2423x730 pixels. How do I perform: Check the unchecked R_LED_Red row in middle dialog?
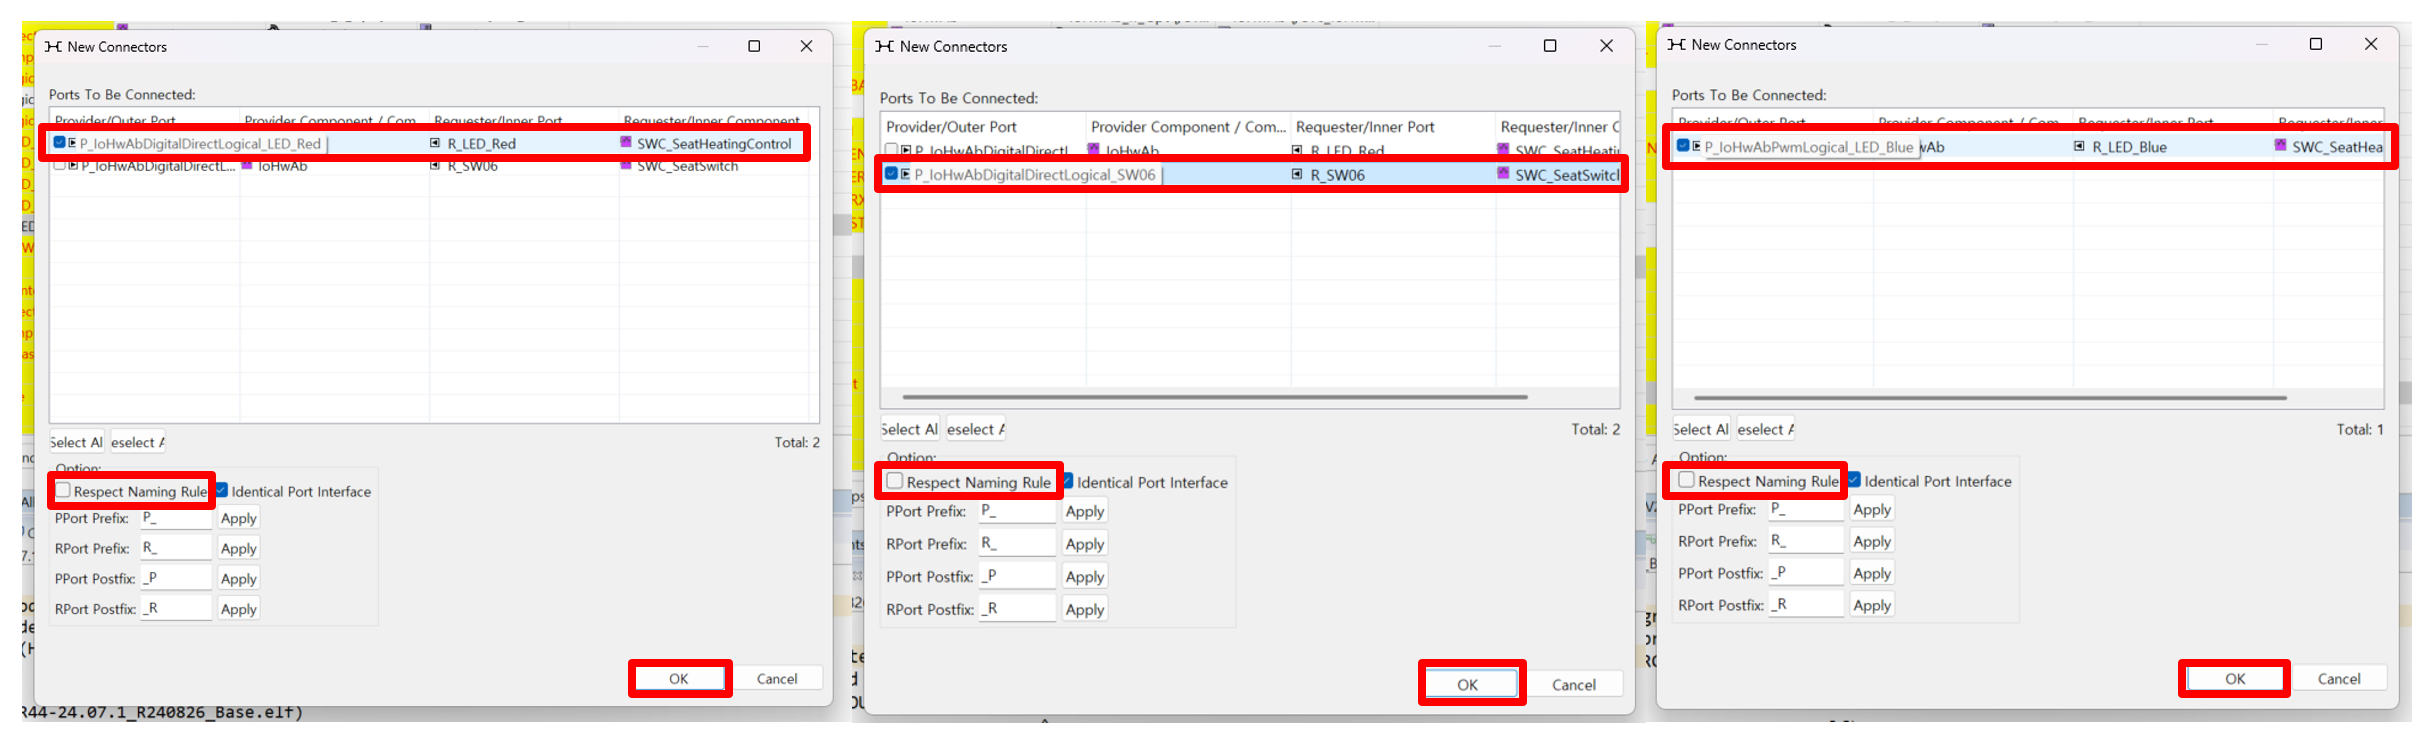[891, 150]
